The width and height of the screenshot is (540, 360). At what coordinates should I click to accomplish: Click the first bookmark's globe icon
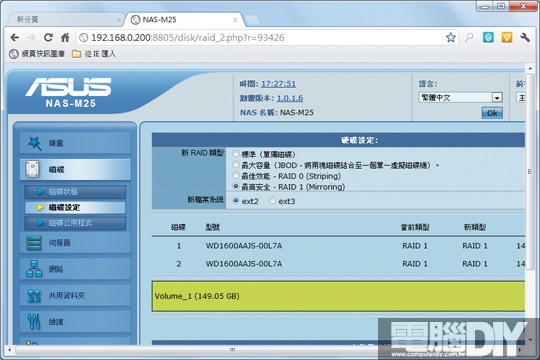(13, 54)
